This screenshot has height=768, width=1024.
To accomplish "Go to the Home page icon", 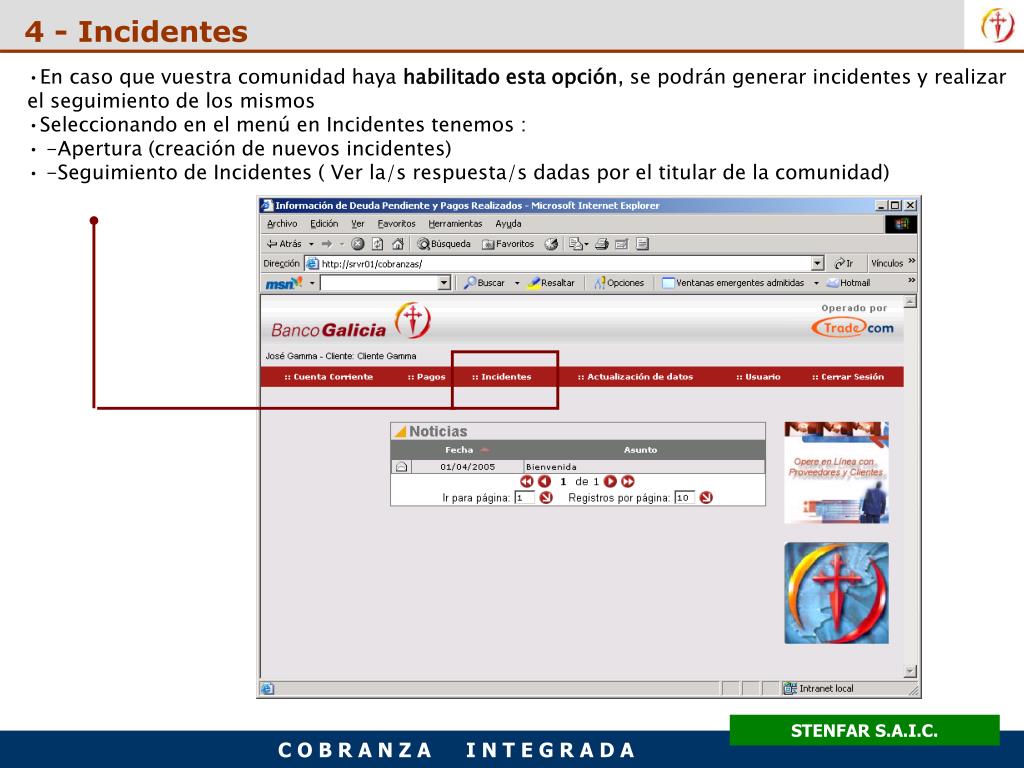I will point(398,244).
